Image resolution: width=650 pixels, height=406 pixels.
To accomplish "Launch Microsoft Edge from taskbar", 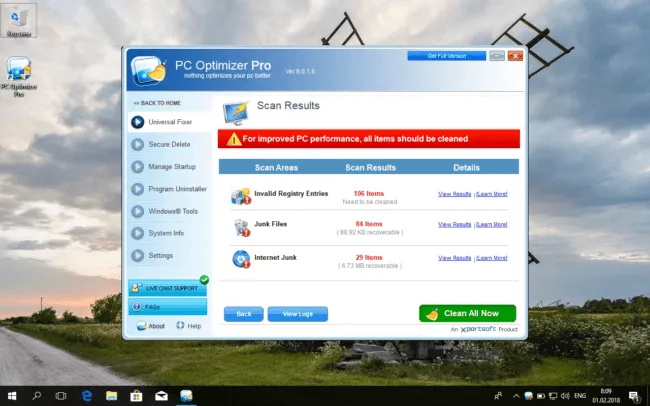I will coord(86,396).
